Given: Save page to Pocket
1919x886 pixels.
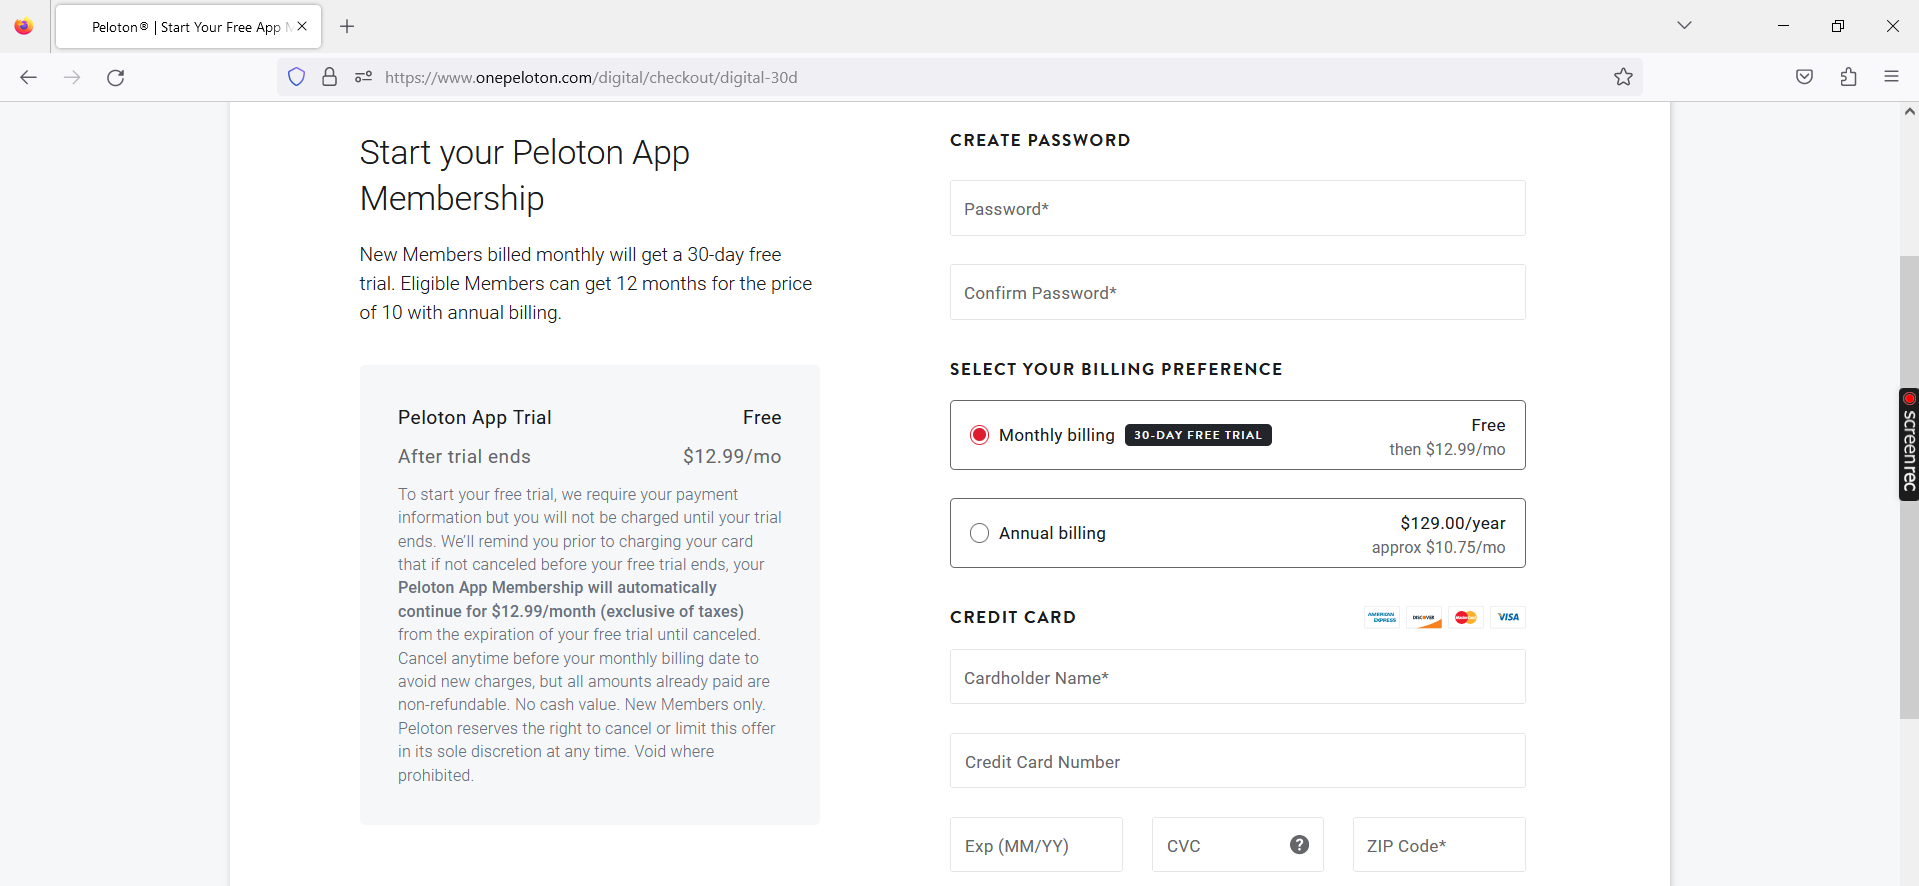Looking at the screenshot, I should coord(1804,77).
